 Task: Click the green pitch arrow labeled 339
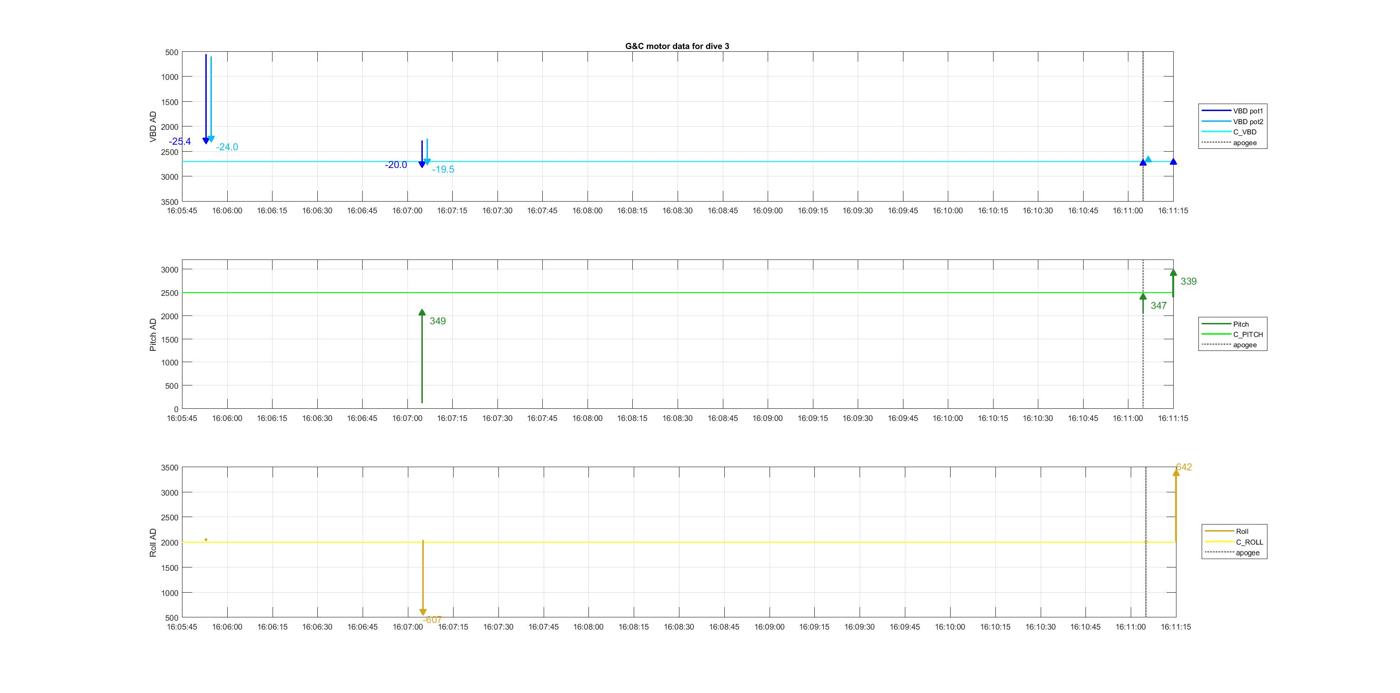coord(1173,283)
